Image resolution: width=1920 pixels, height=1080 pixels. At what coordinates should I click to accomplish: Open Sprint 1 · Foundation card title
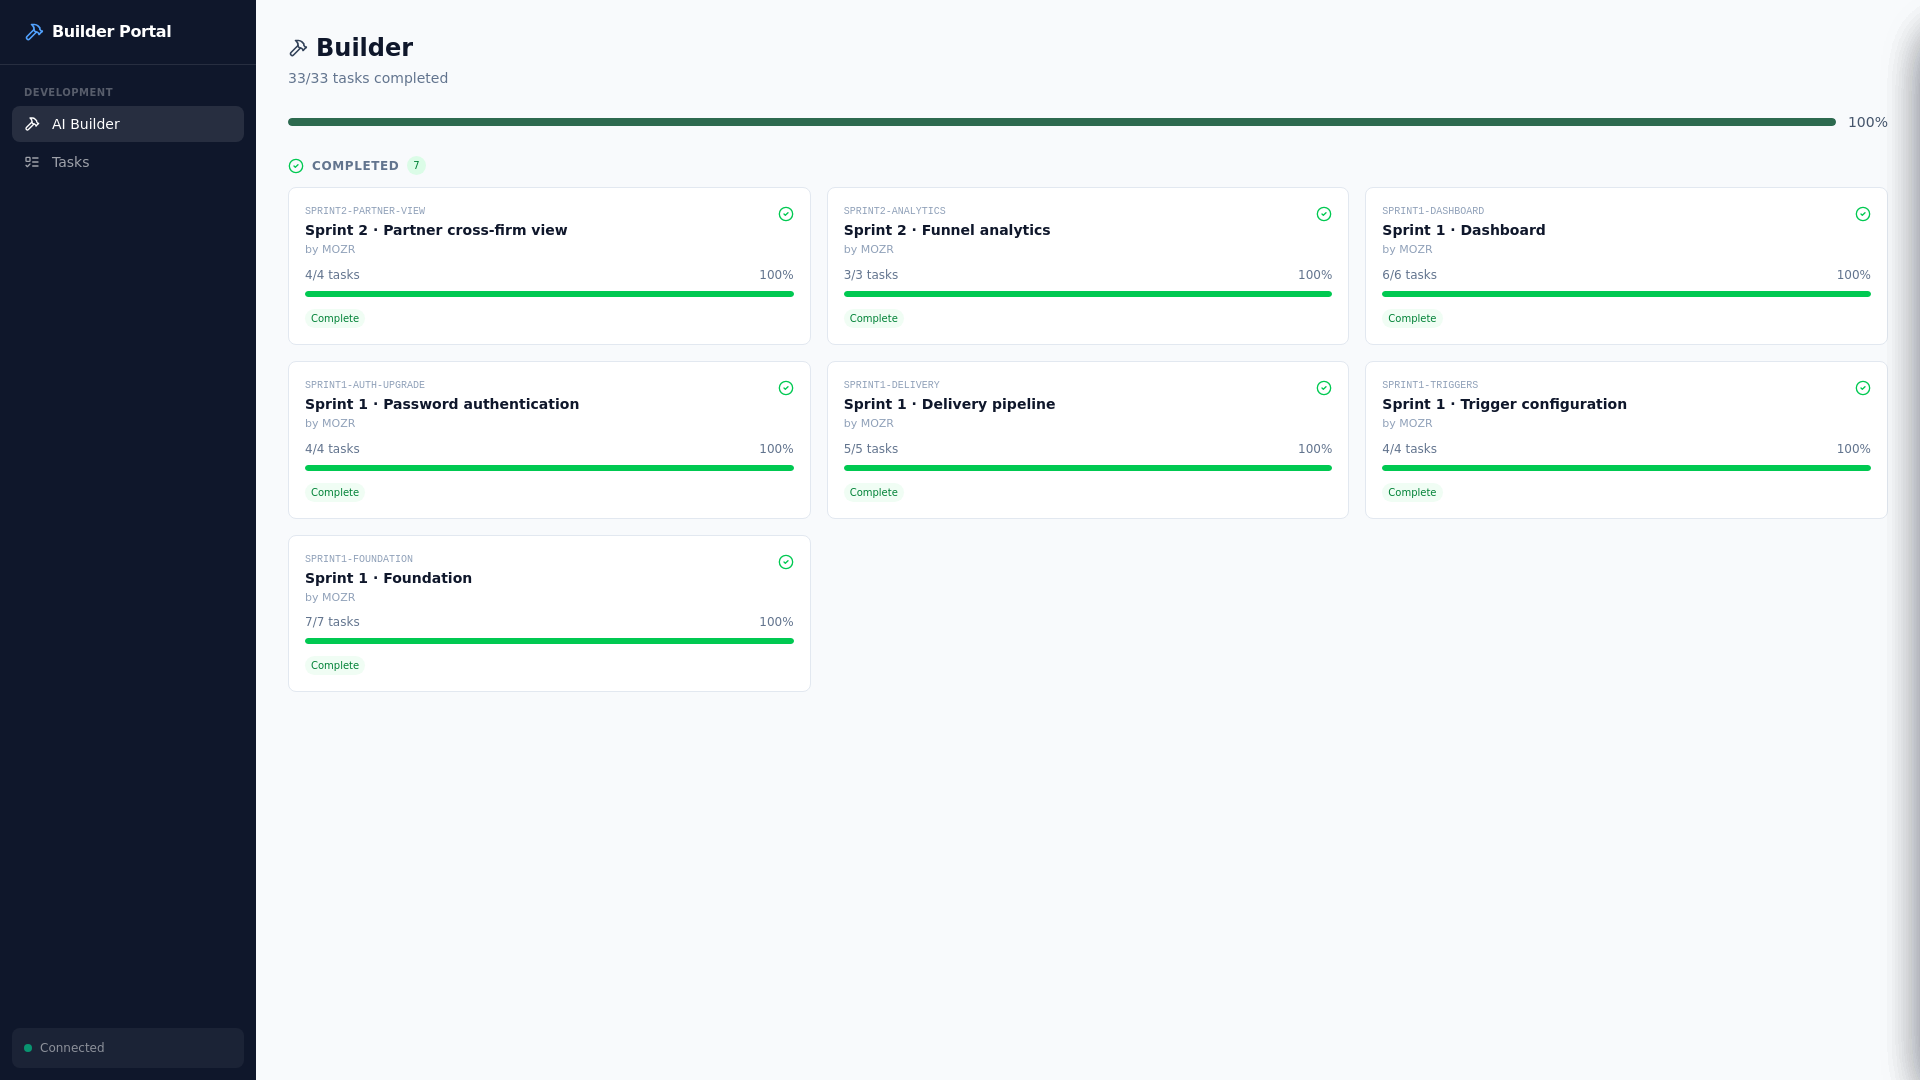[x=388, y=578]
